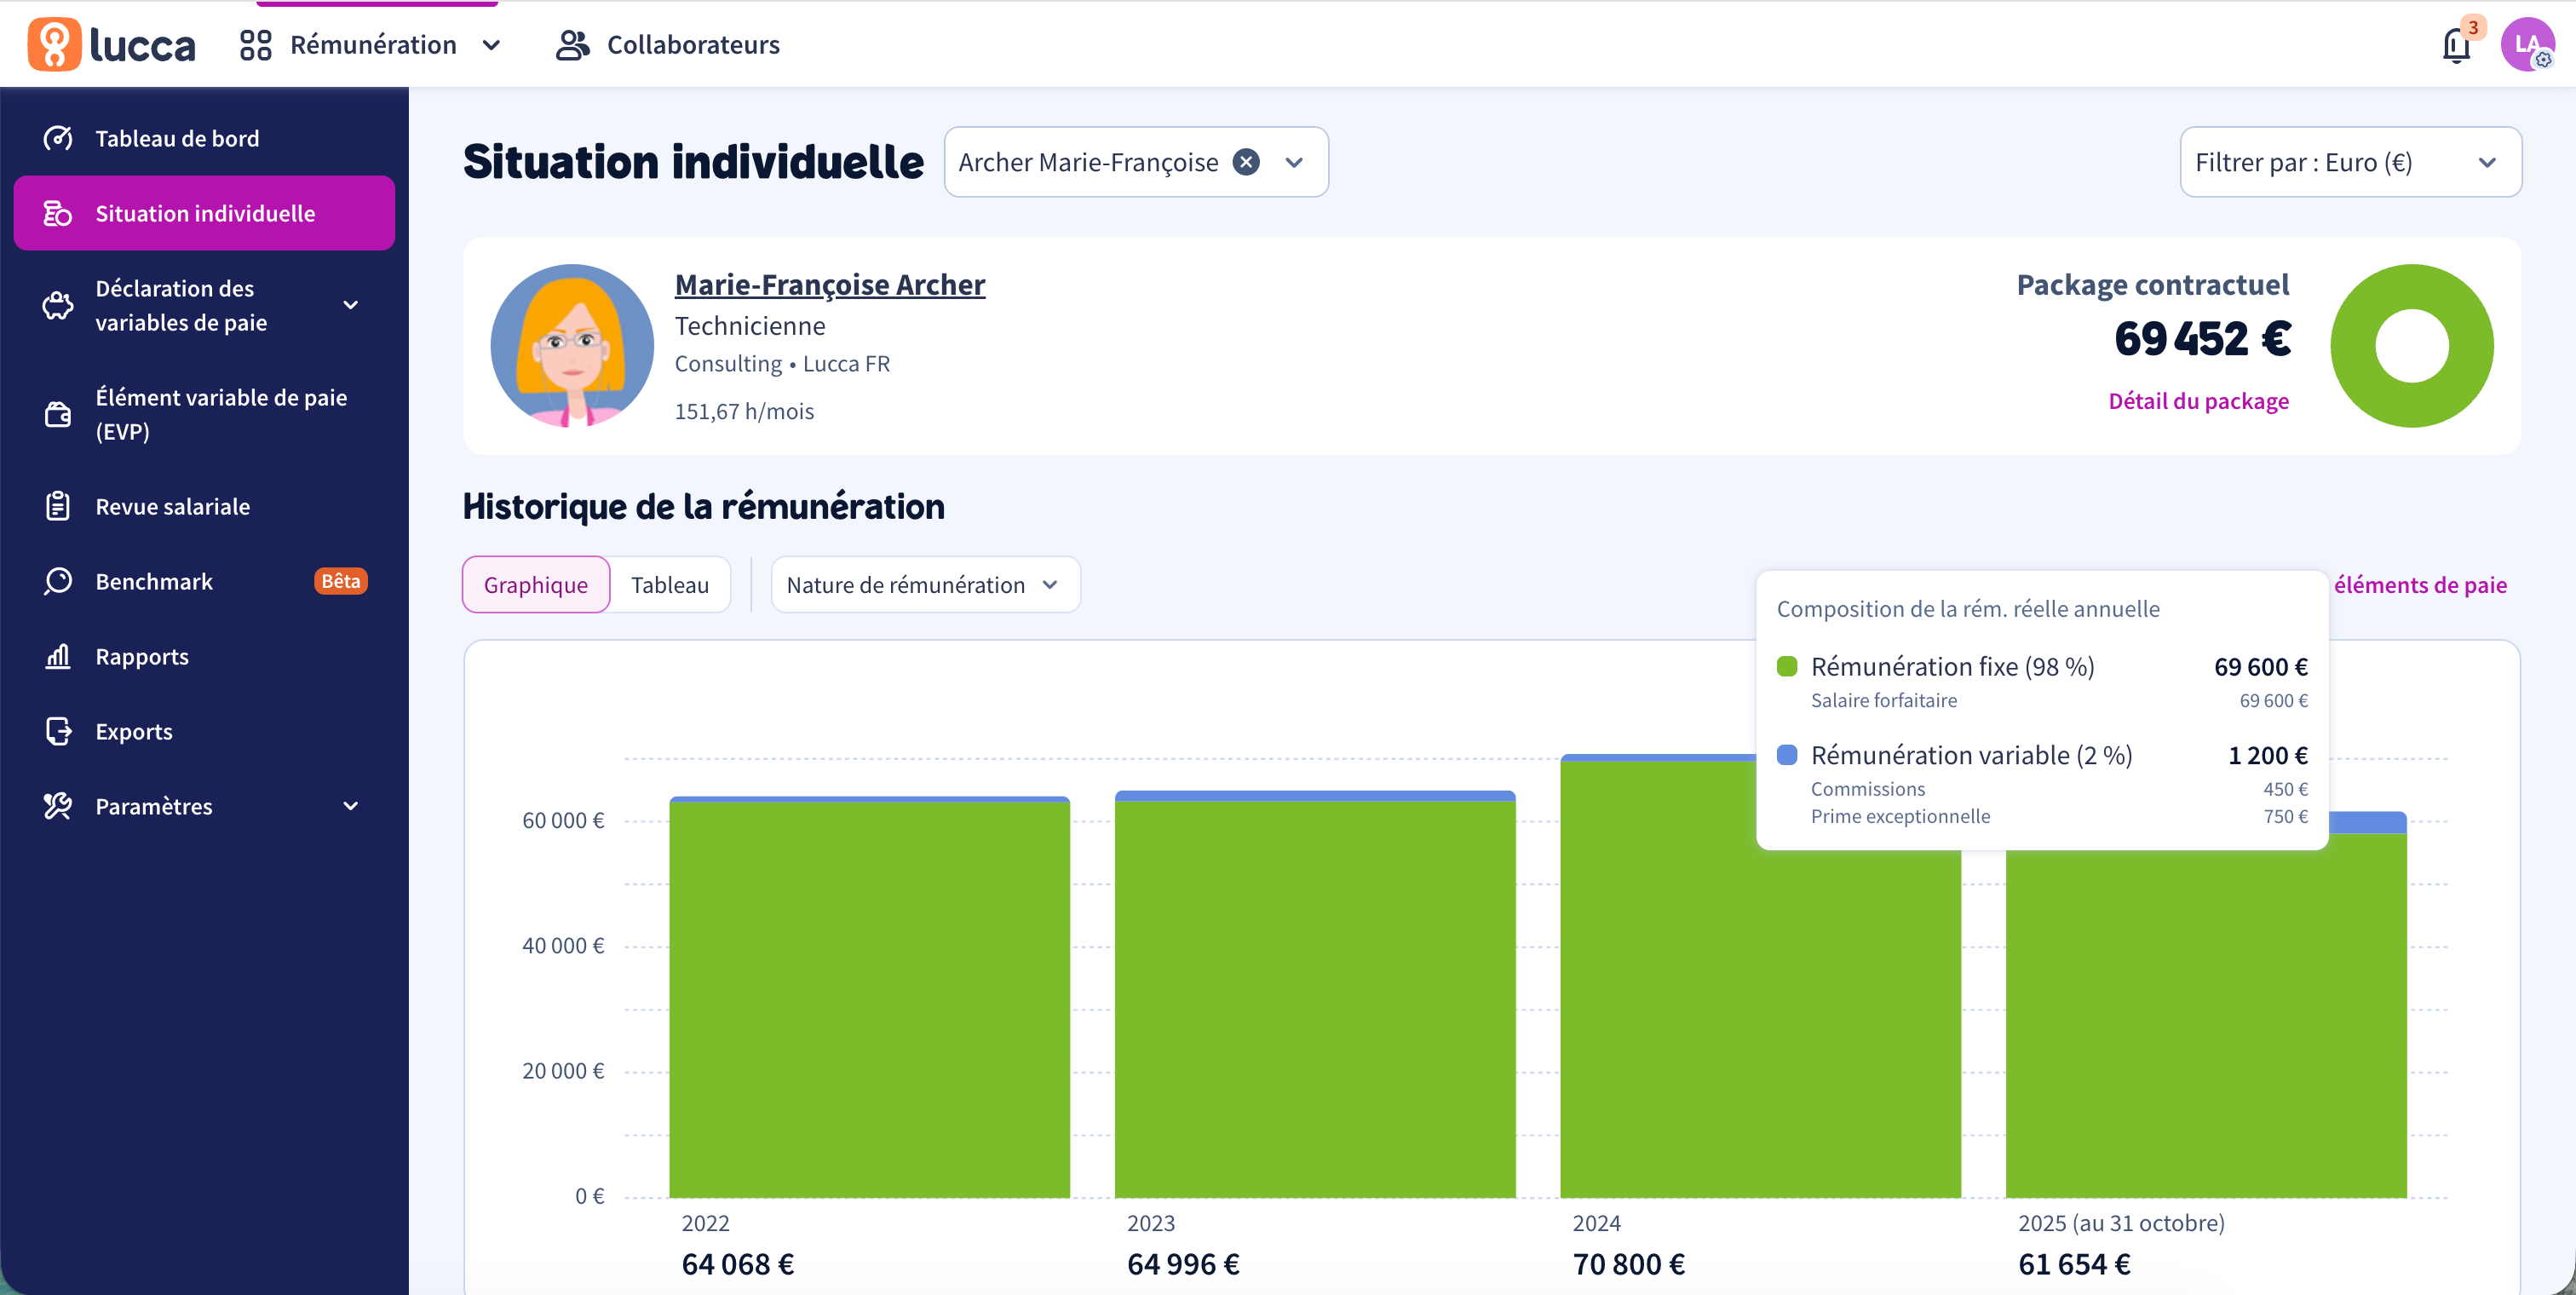
Task: Click the Revue salariale clipboard icon
Action: tap(58, 506)
